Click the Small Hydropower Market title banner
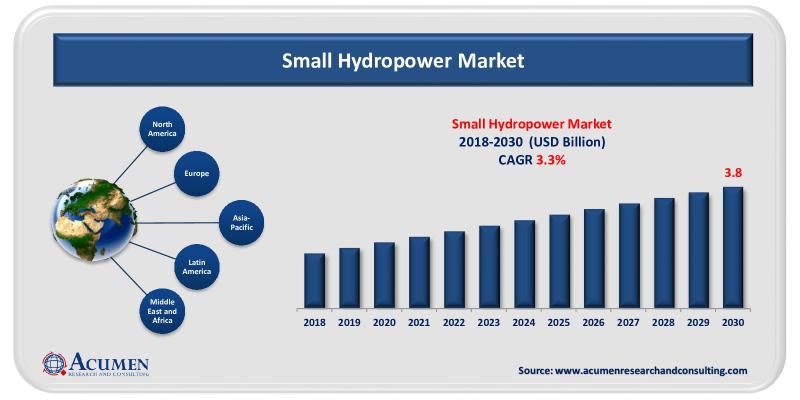 tap(403, 60)
